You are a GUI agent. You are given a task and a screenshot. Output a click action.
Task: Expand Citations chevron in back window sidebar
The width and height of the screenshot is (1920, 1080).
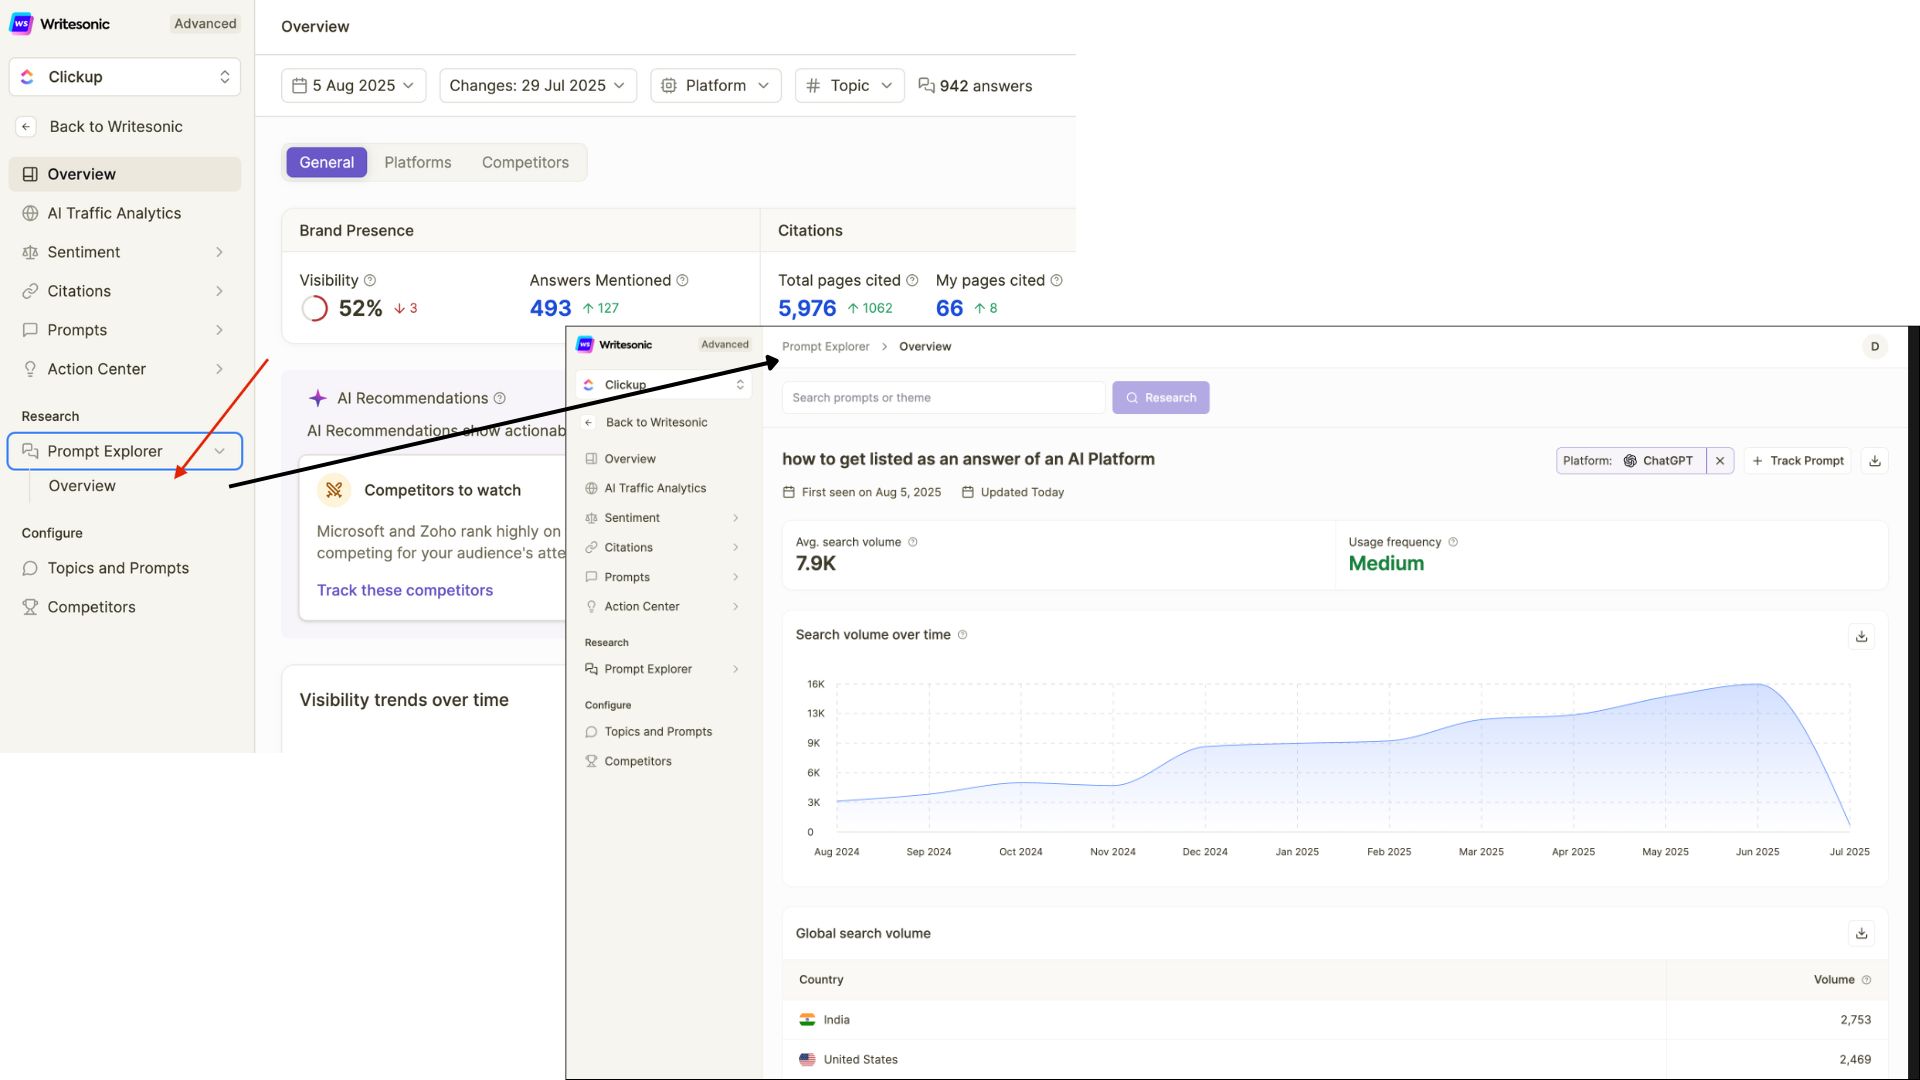click(x=219, y=291)
